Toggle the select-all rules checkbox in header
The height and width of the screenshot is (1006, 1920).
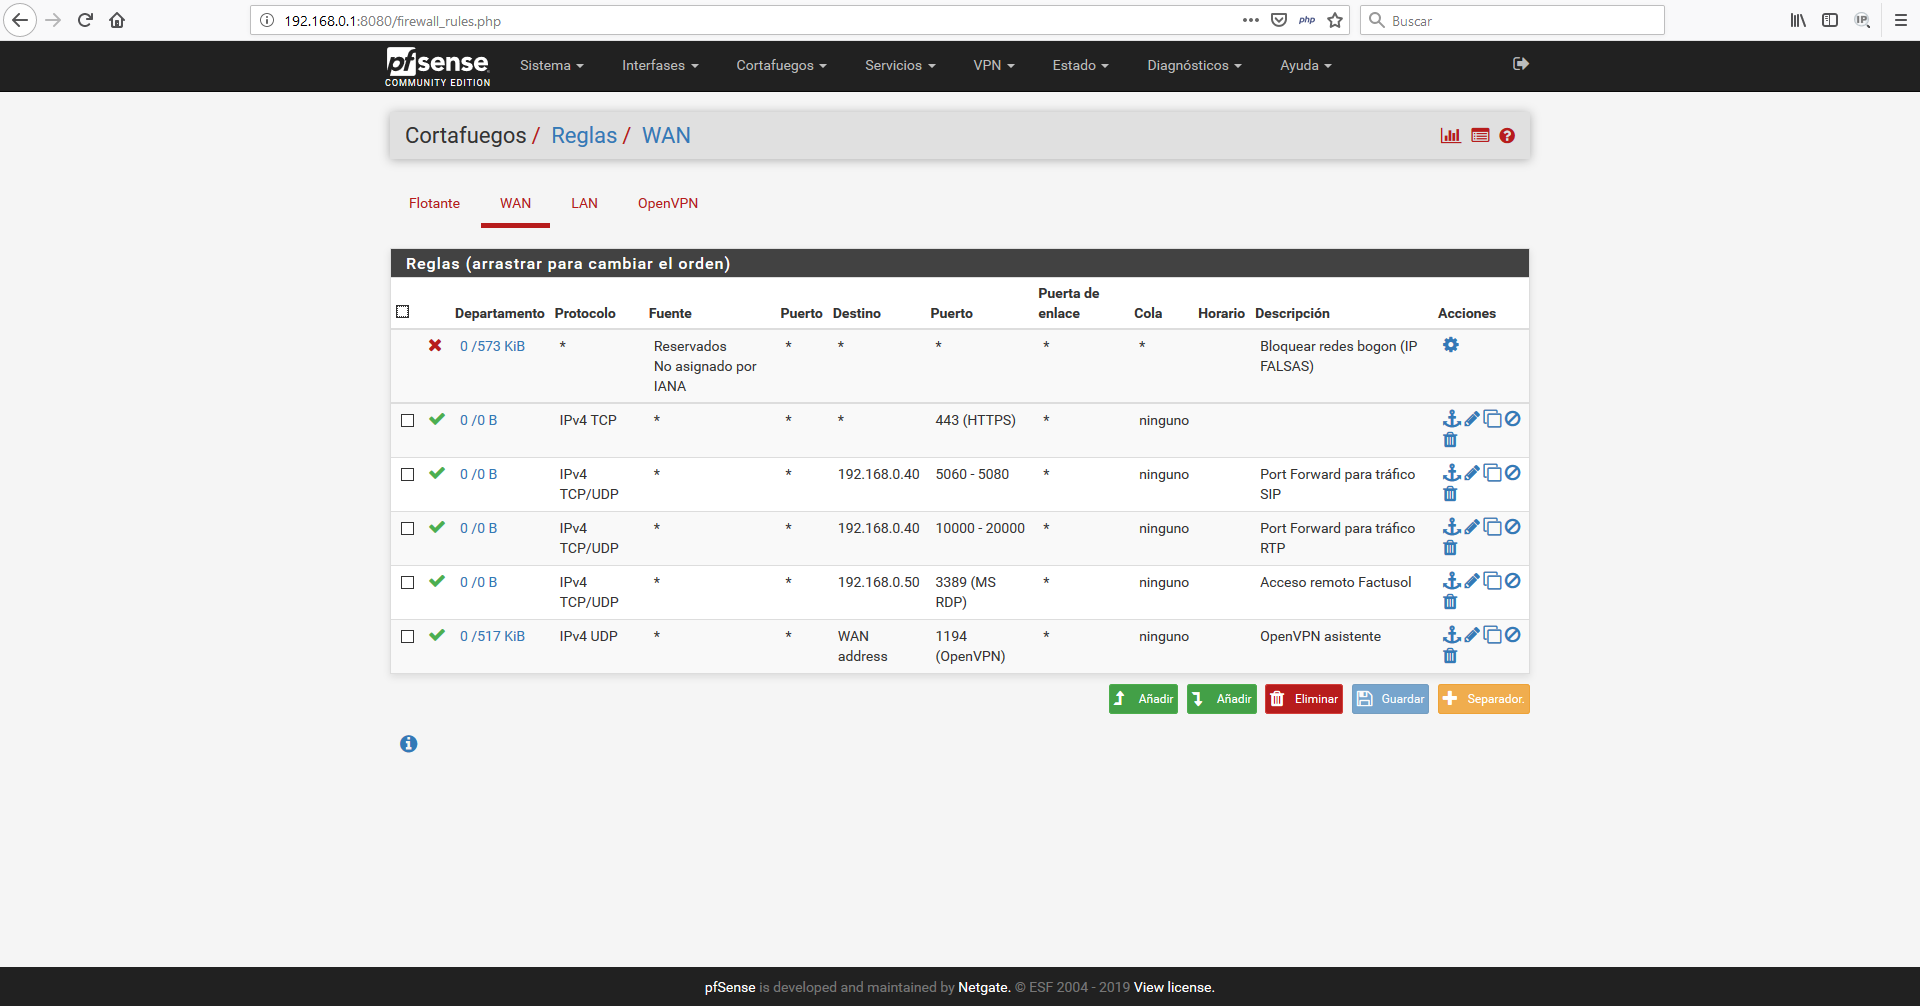coord(403,312)
